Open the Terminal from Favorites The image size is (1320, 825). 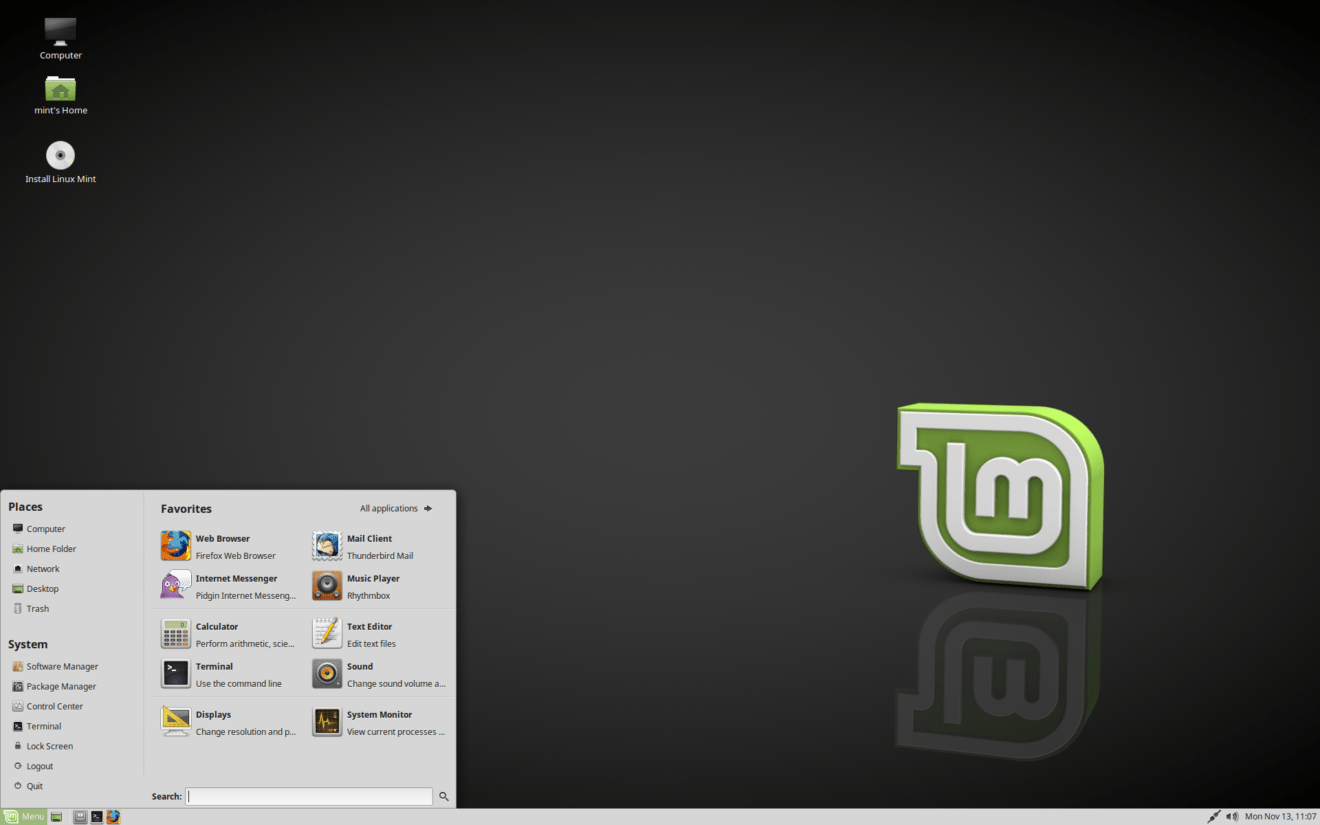[214, 673]
